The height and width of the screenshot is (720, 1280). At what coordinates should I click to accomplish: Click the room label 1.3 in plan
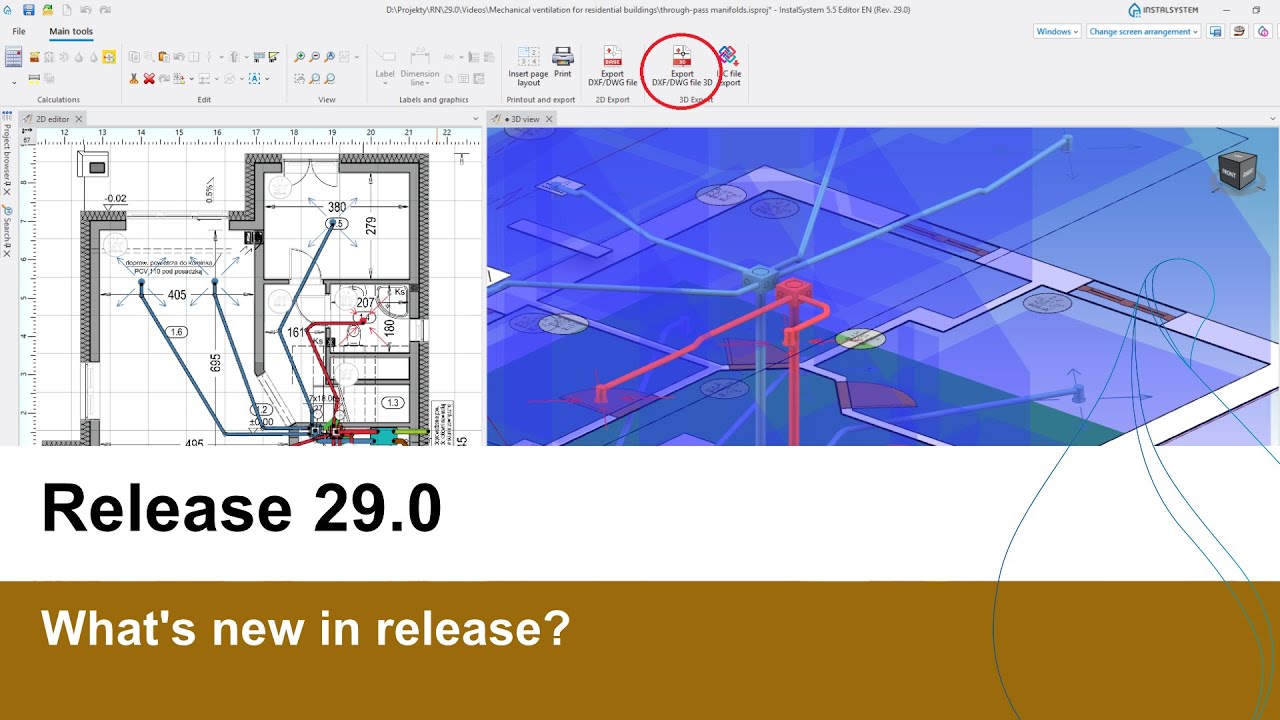pyautogui.click(x=392, y=403)
